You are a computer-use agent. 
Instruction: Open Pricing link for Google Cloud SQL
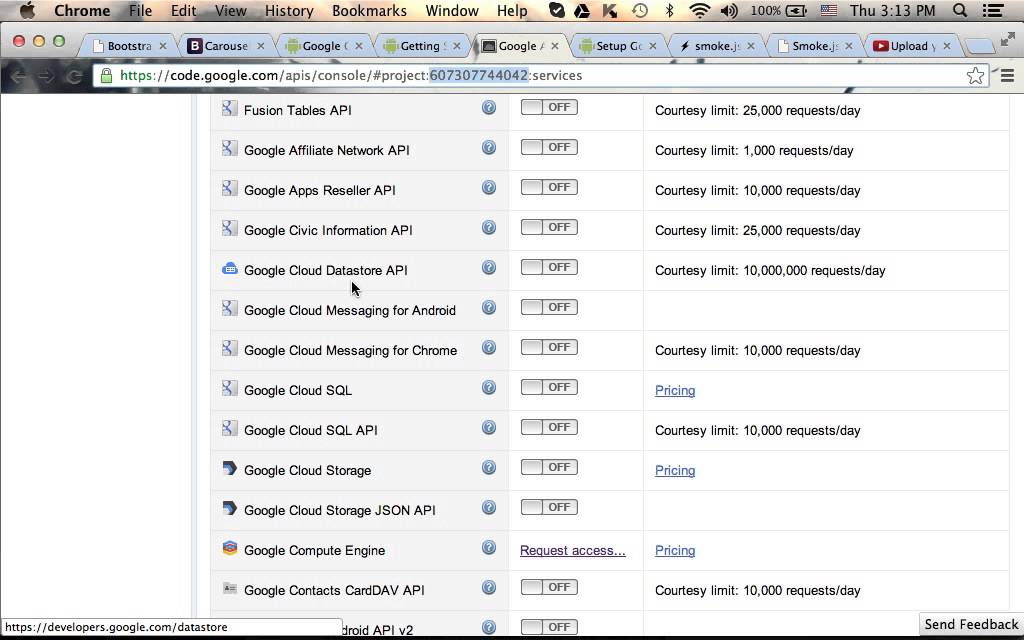[x=675, y=391]
